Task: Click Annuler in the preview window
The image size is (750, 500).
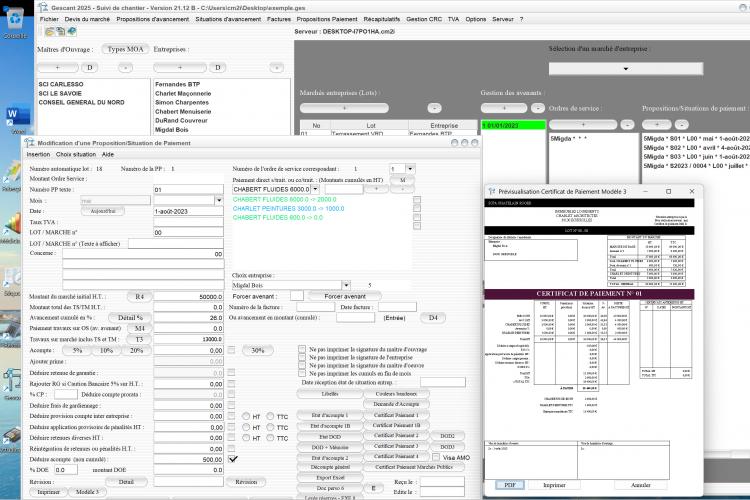Action: pyautogui.click(x=641, y=485)
